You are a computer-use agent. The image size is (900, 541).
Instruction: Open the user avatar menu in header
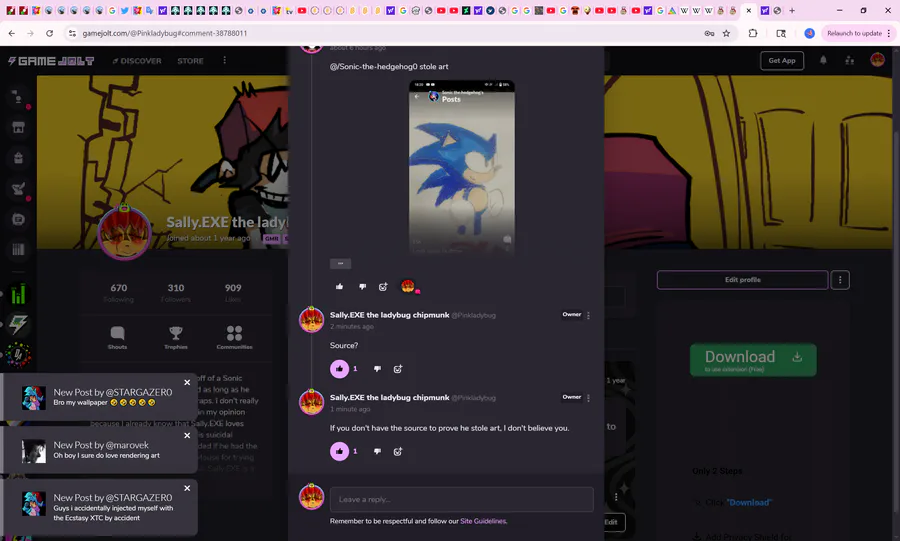click(877, 60)
